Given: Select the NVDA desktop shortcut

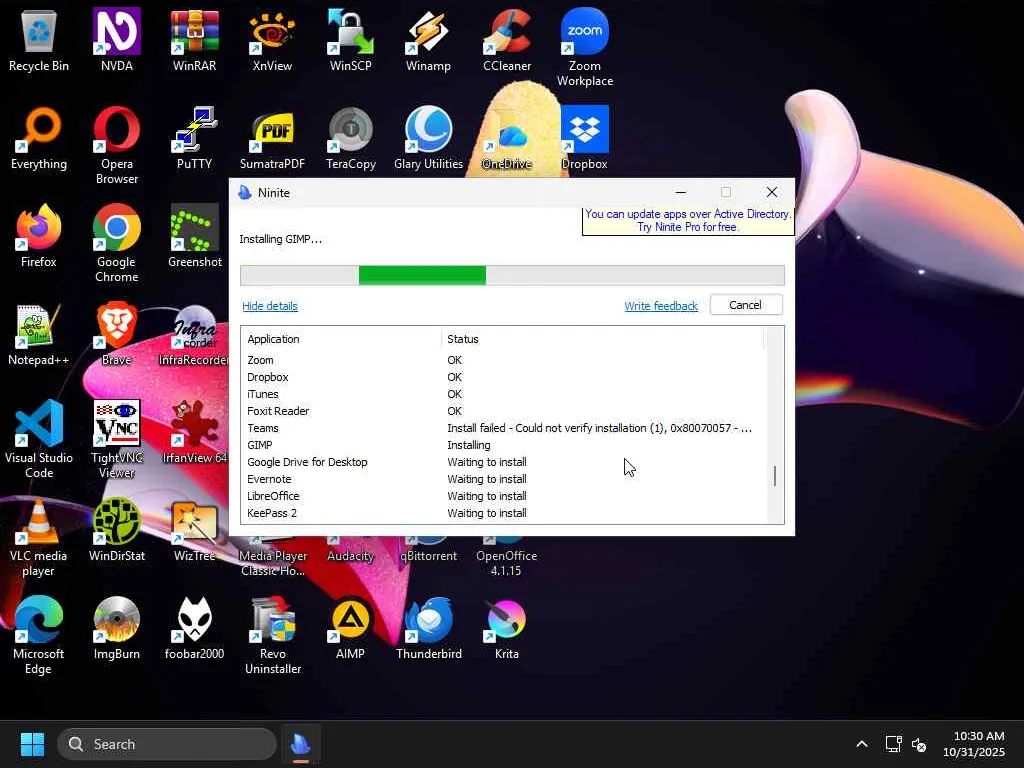Looking at the screenshot, I should 116,40.
